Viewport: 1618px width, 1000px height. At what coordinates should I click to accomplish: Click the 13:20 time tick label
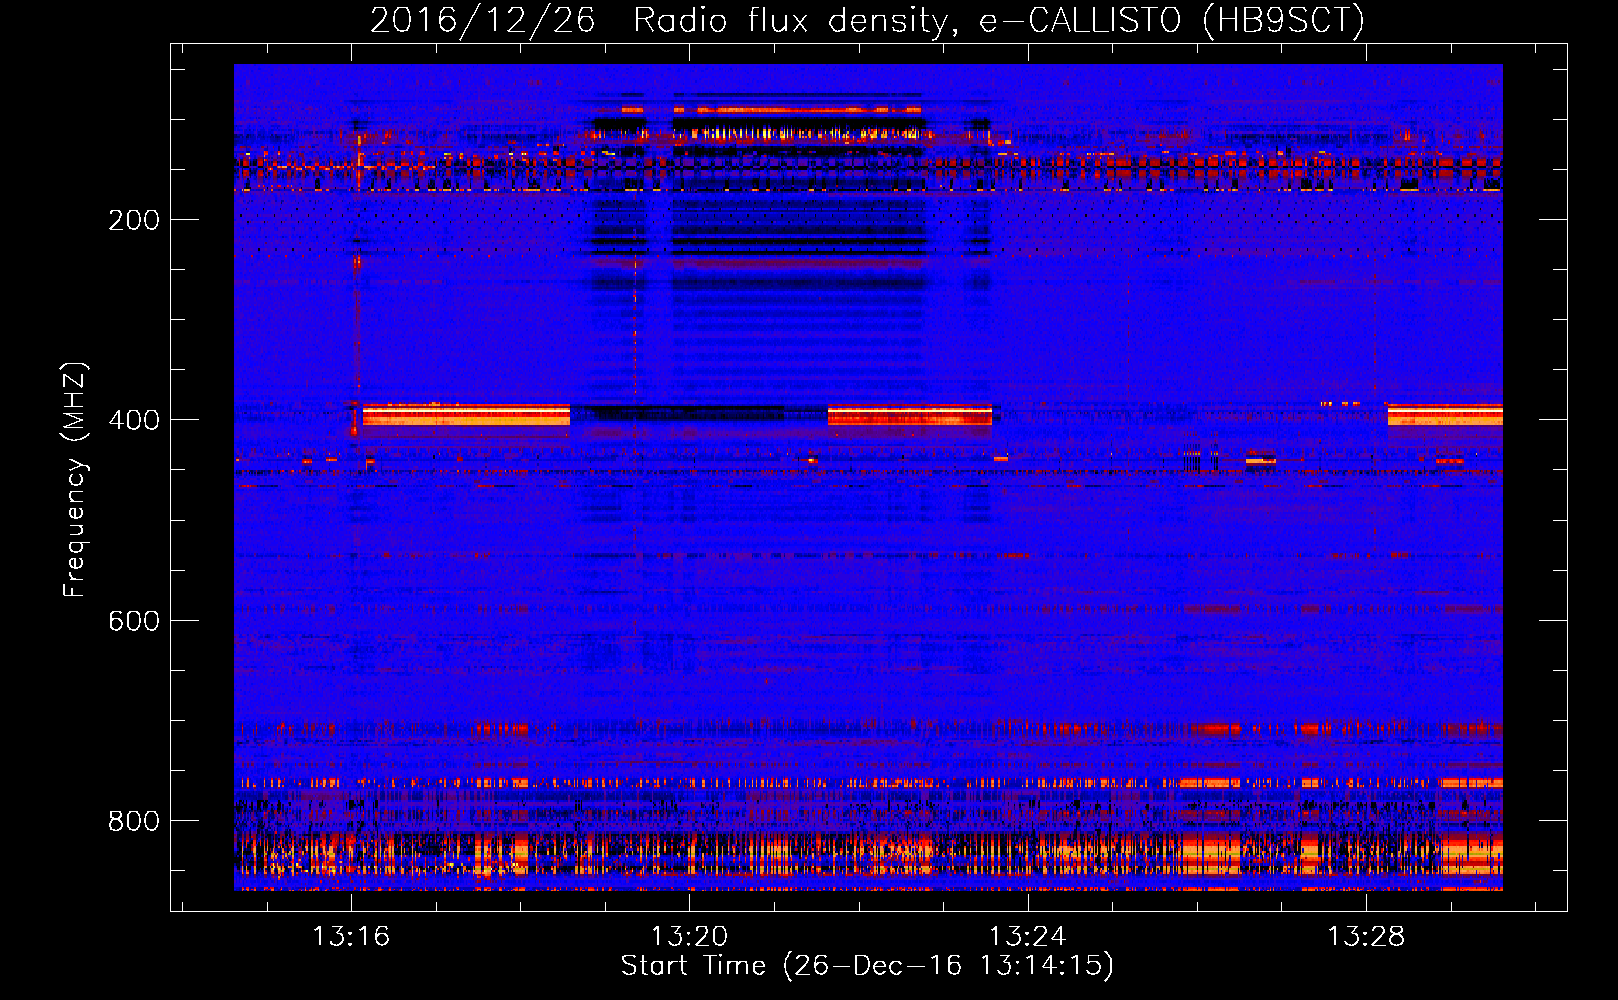(689, 936)
